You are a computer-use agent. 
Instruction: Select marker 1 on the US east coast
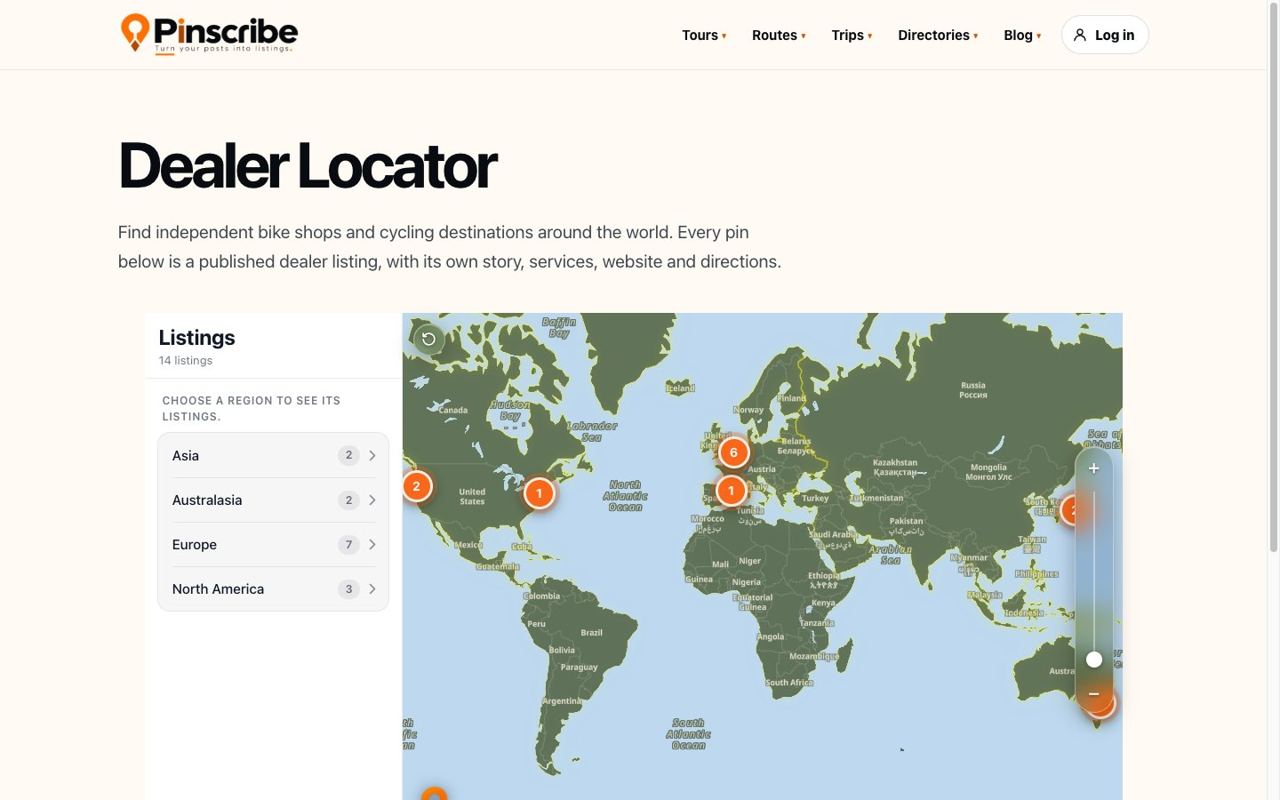pyautogui.click(x=539, y=492)
